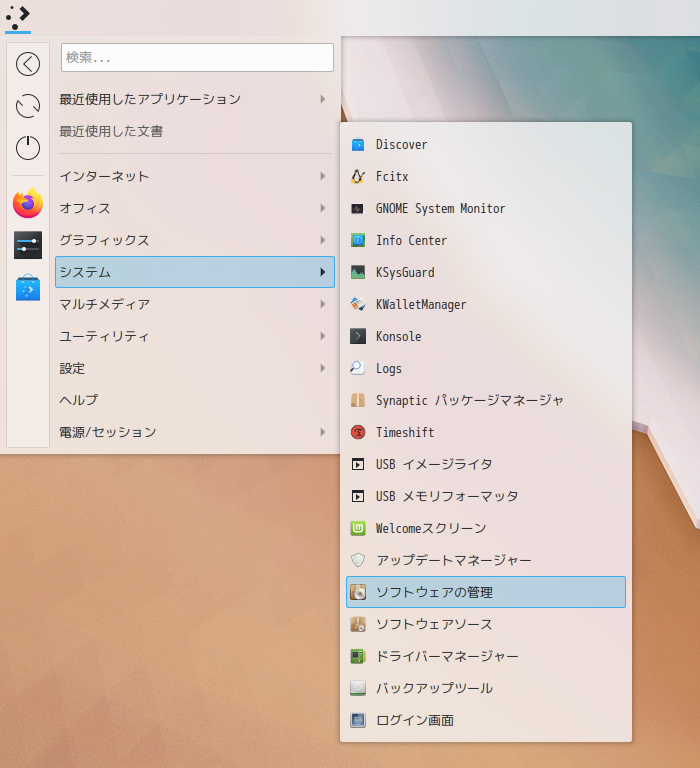Image resolution: width=700 pixels, height=768 pixels.
Task: Open Synaptic パッケージマネージャ label
Action: point(470,401)
